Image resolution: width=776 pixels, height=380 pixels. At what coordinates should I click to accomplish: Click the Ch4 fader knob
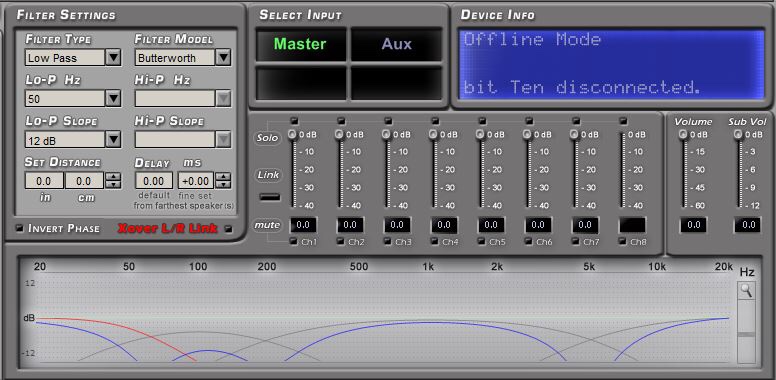433,134
